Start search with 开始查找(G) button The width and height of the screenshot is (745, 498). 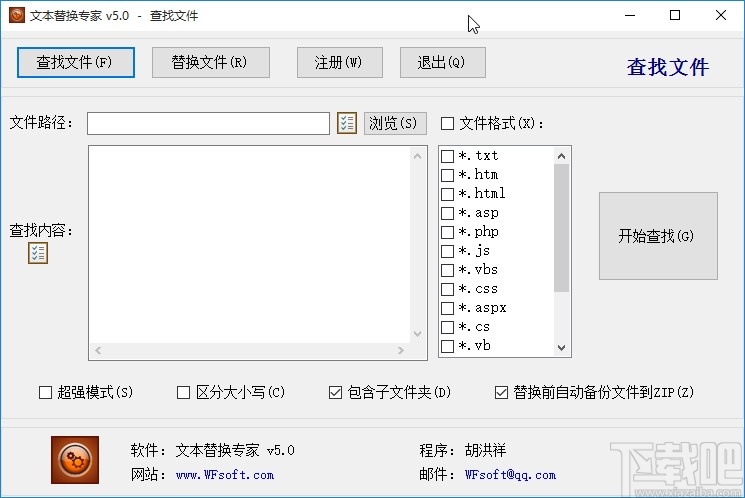click(658, 236)
